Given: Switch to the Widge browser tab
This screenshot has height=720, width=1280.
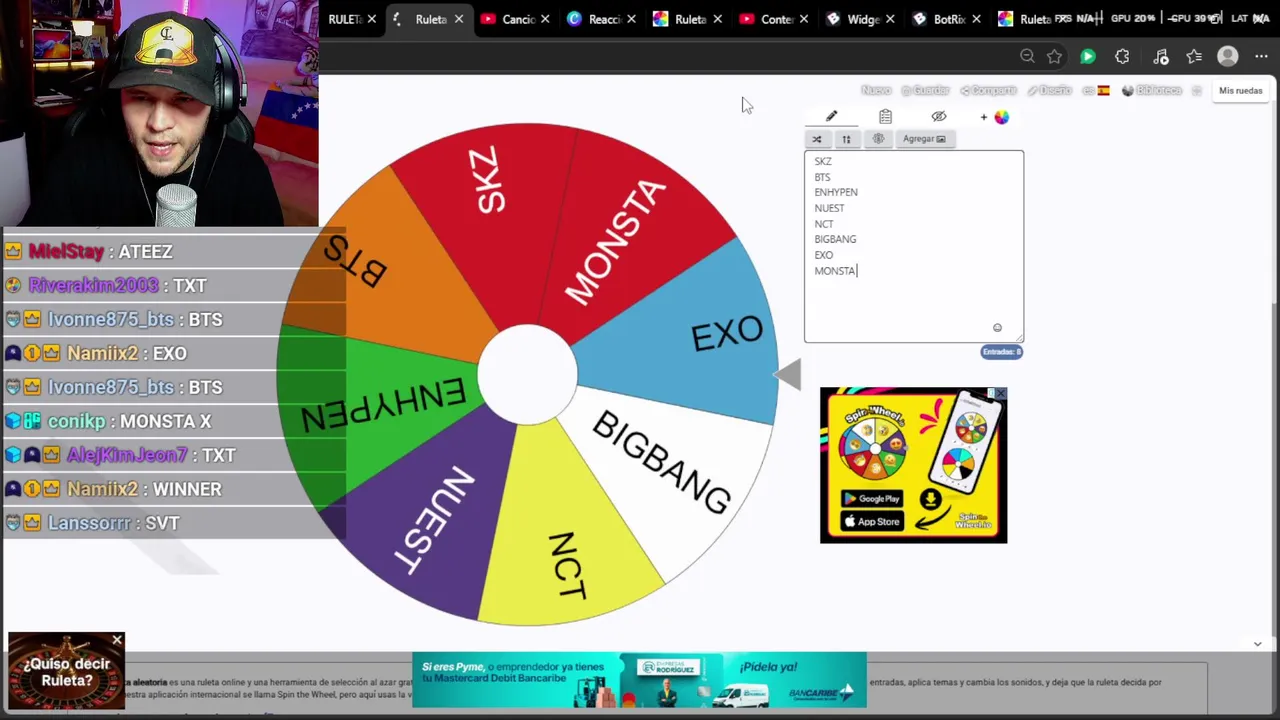Looking at the screenshot, I should (x=863, y=19).
